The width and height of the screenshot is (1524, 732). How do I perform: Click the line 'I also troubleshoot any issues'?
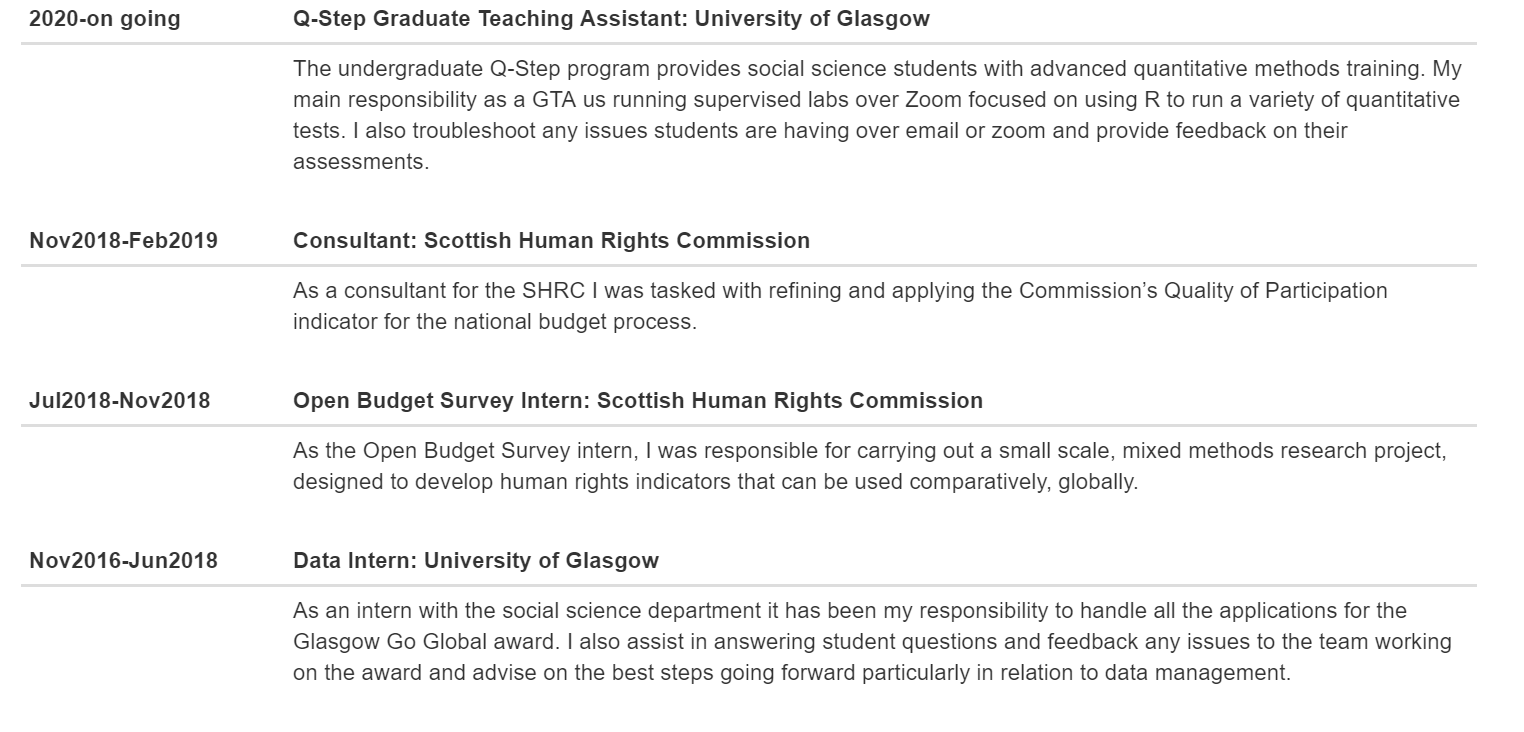pos(820,131)
